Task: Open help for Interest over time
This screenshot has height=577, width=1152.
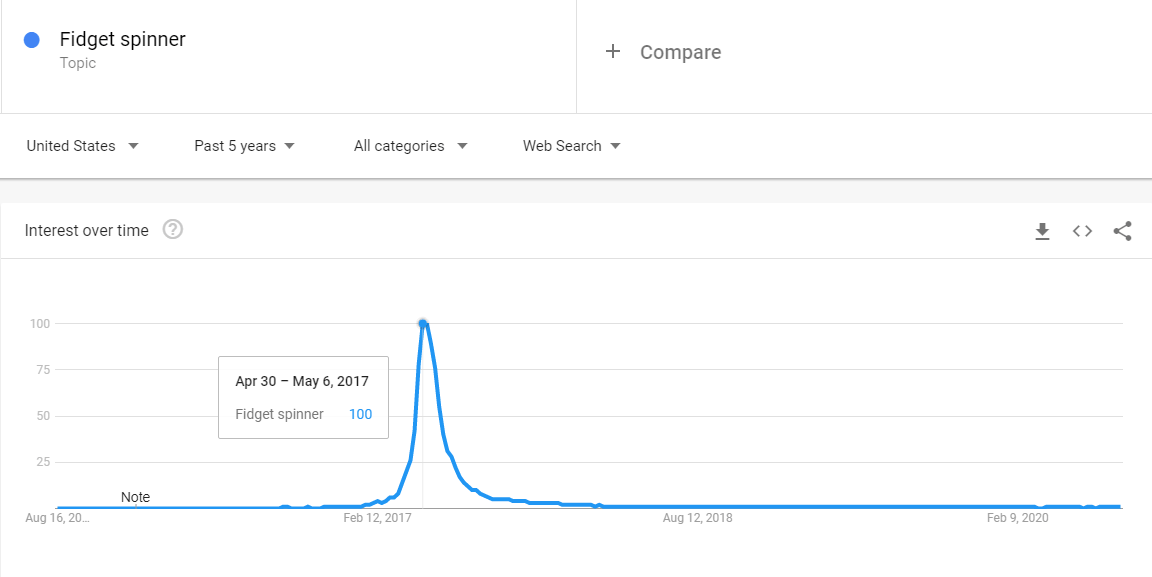Action: point(173,230)
